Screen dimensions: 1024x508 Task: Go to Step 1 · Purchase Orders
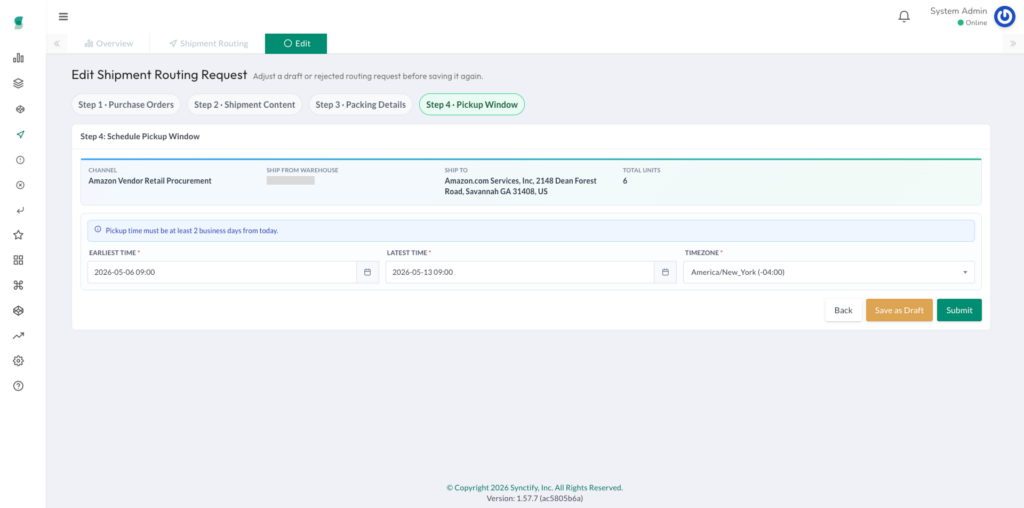126,104
